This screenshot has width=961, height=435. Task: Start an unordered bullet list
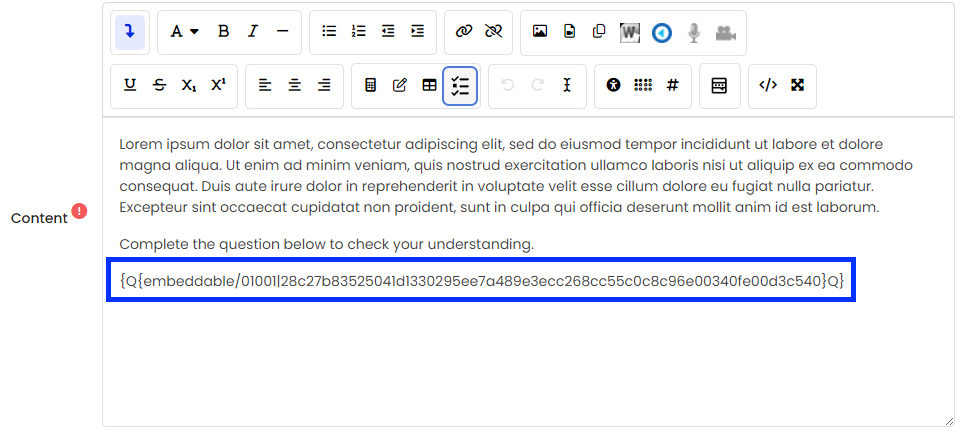pos(329,32)
